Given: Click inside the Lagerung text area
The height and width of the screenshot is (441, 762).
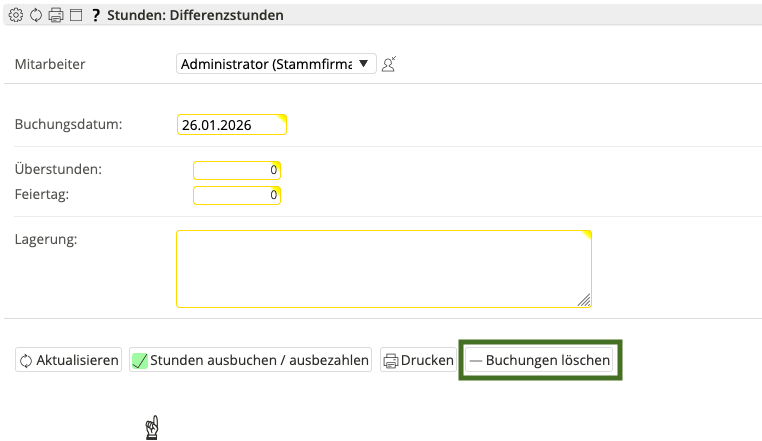Looking at the screenshot, I should click(383, 268).
